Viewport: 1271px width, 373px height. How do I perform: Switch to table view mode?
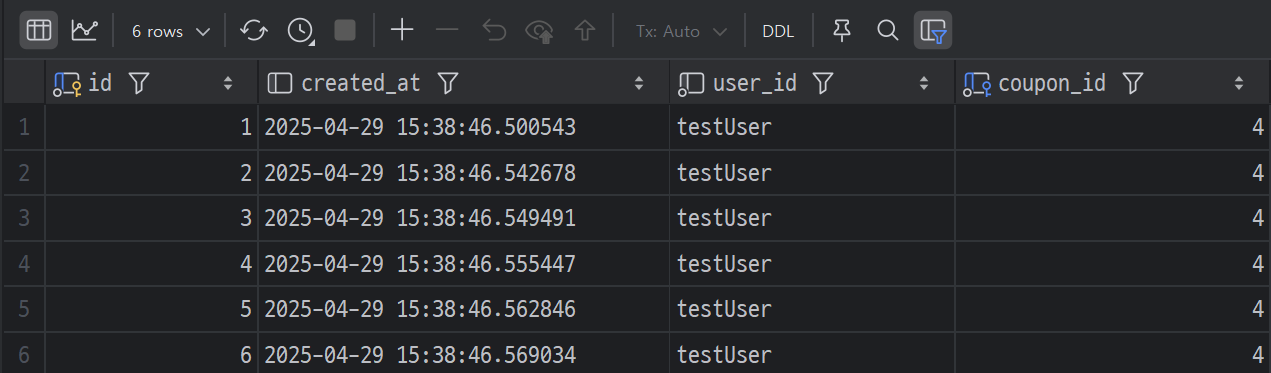coord(39,31)
